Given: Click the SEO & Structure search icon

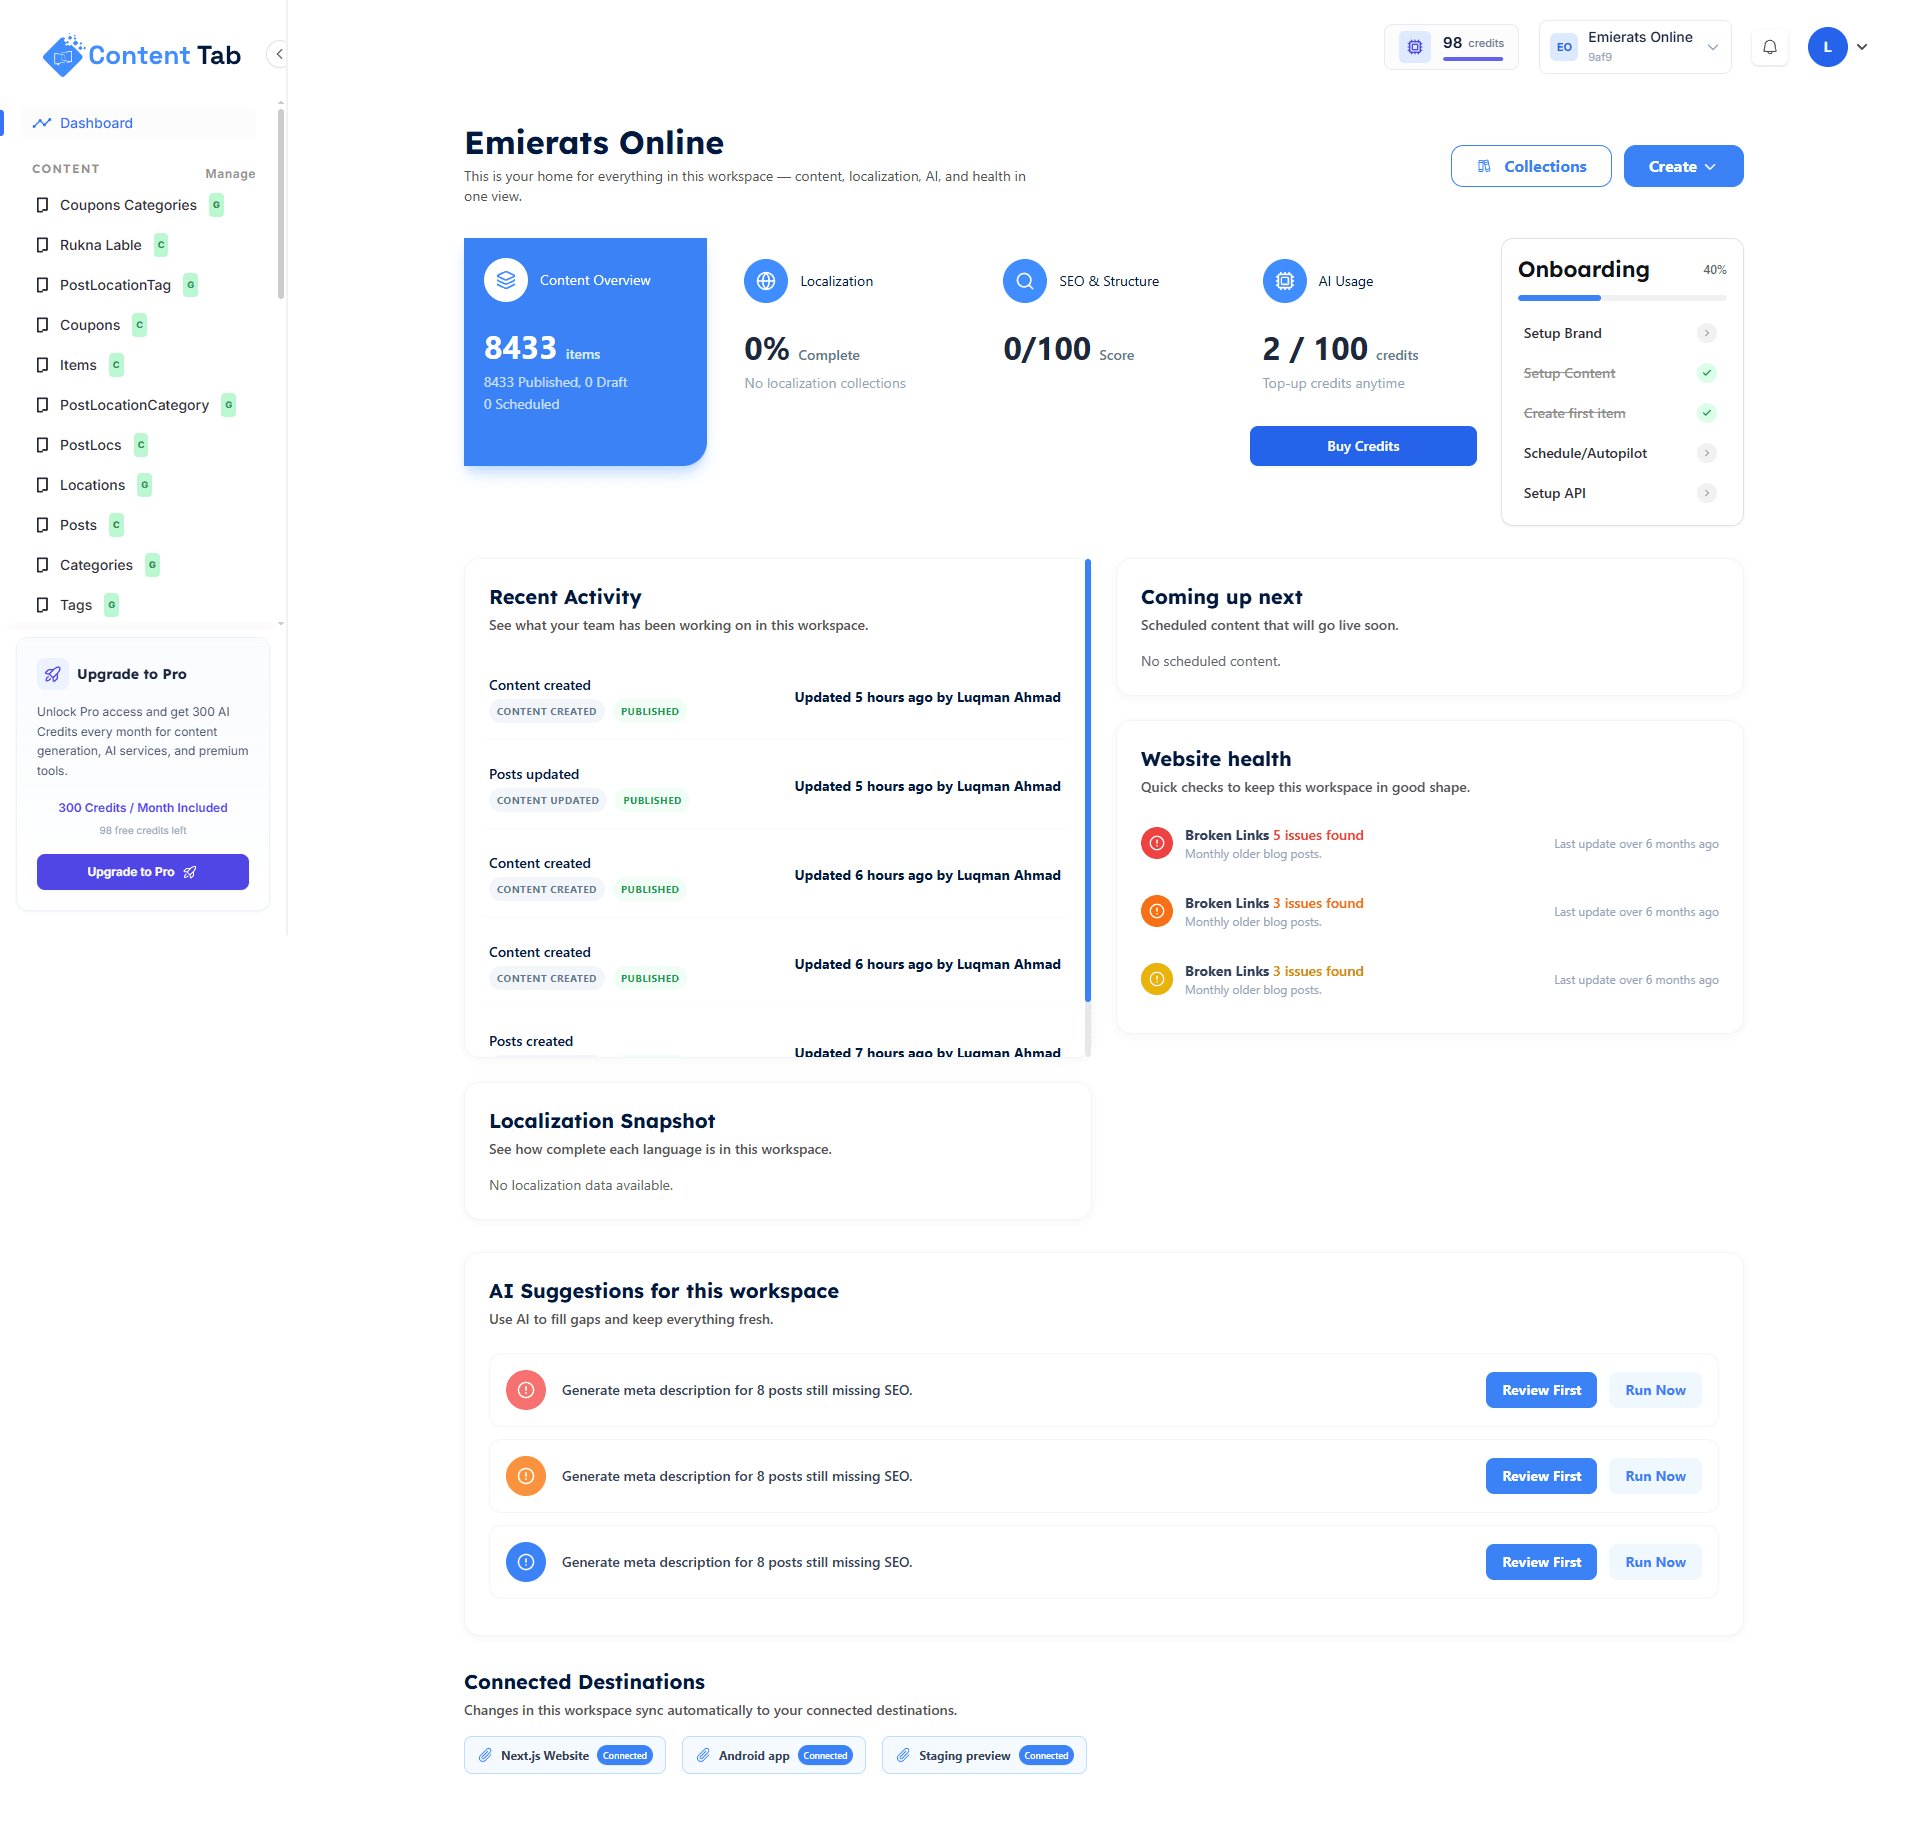Looking at the screenshot, I should coord(1025,281).
